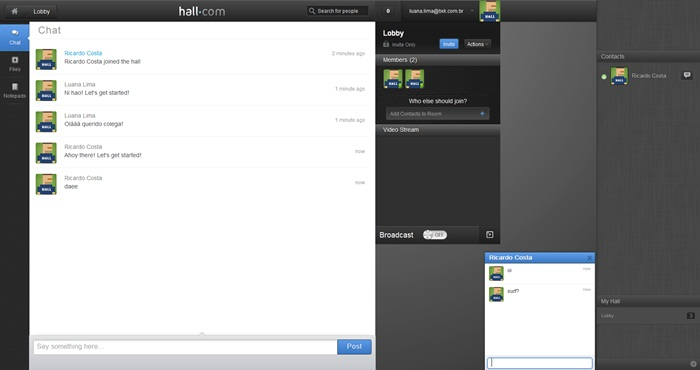Collapse the Members (2) section
Screen dimensions: 700x370
click(x=438, y=60)
